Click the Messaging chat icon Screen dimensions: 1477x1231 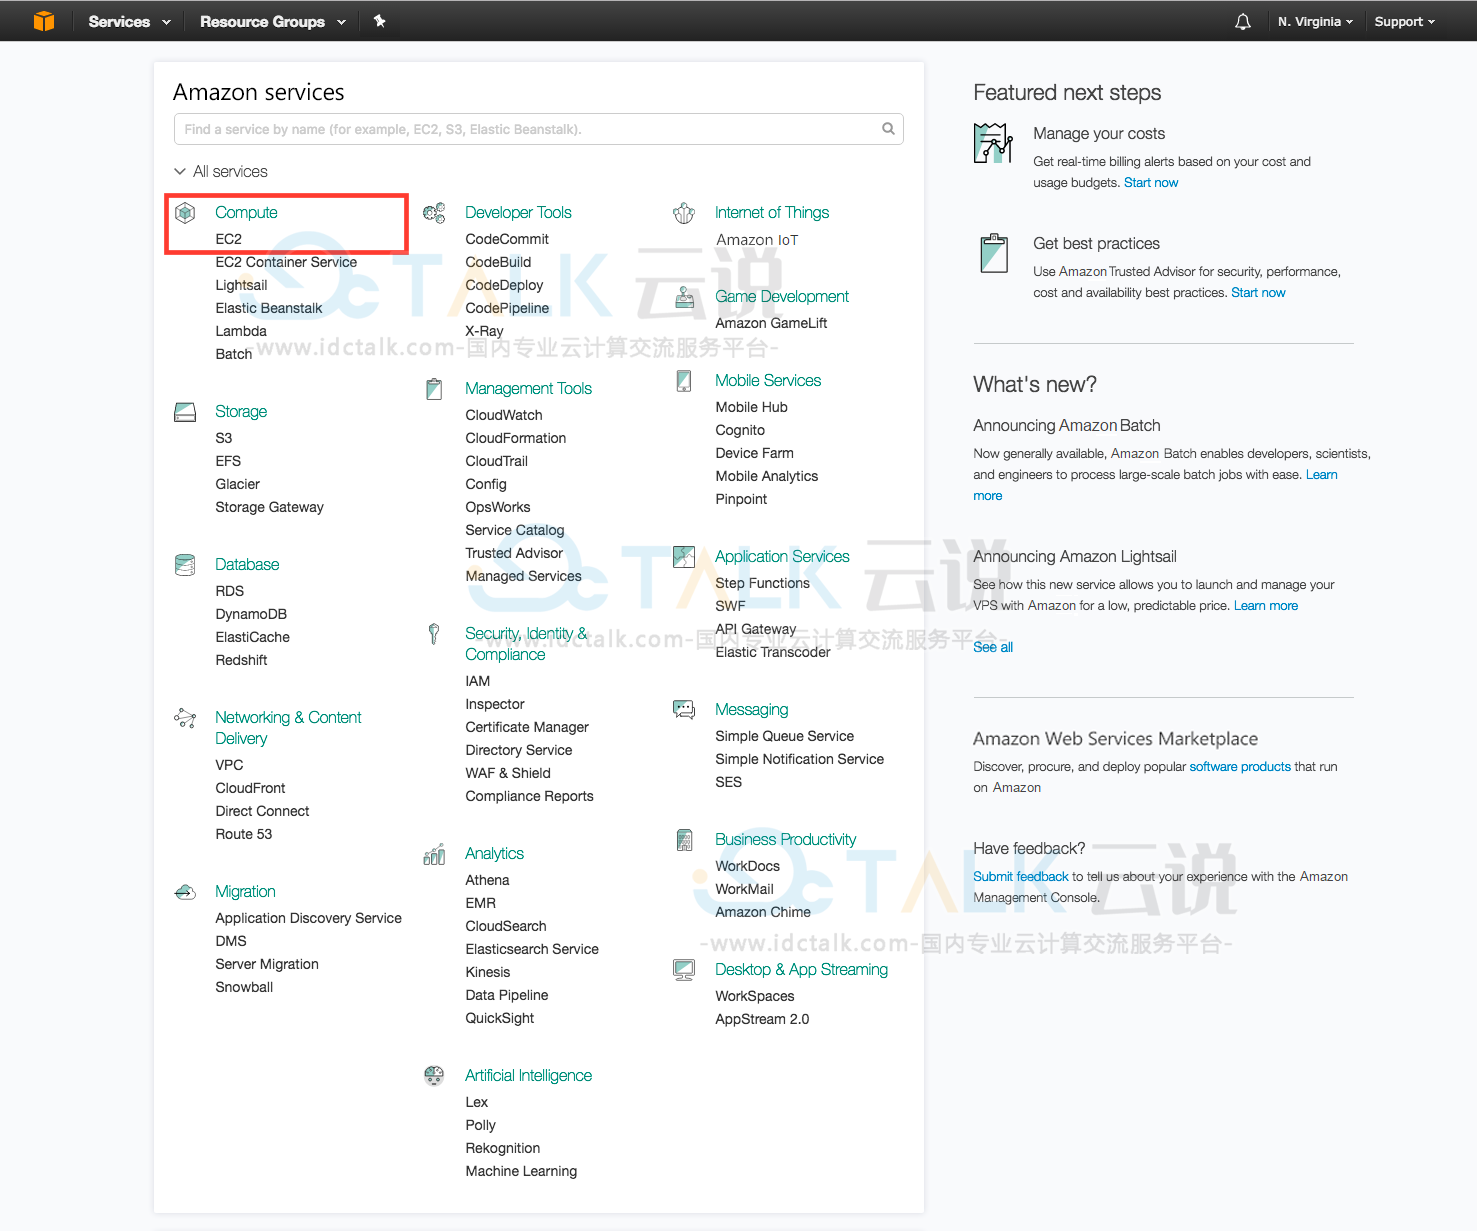(684, 710)
